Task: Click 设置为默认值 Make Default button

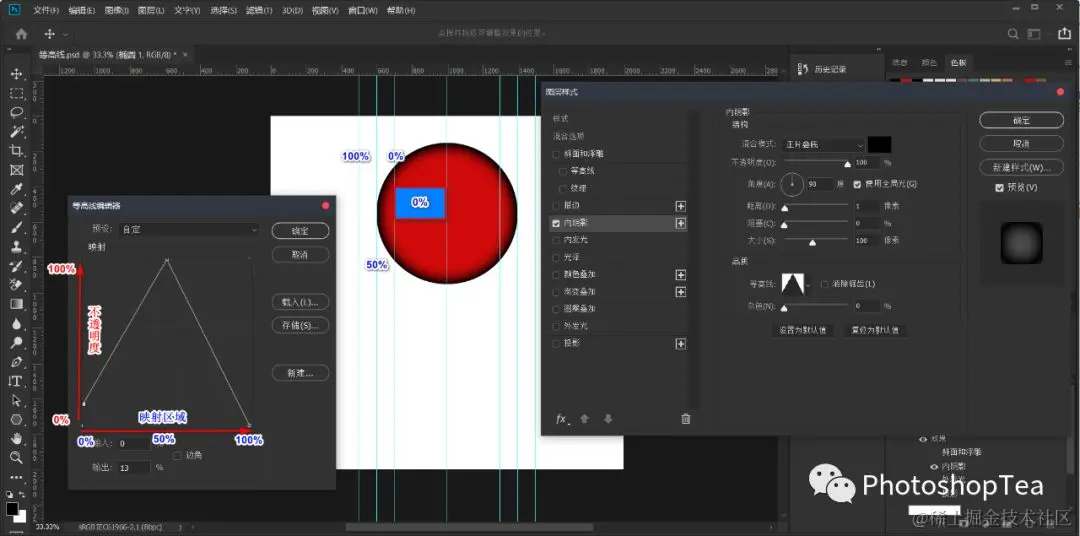Action: point(802,331)
